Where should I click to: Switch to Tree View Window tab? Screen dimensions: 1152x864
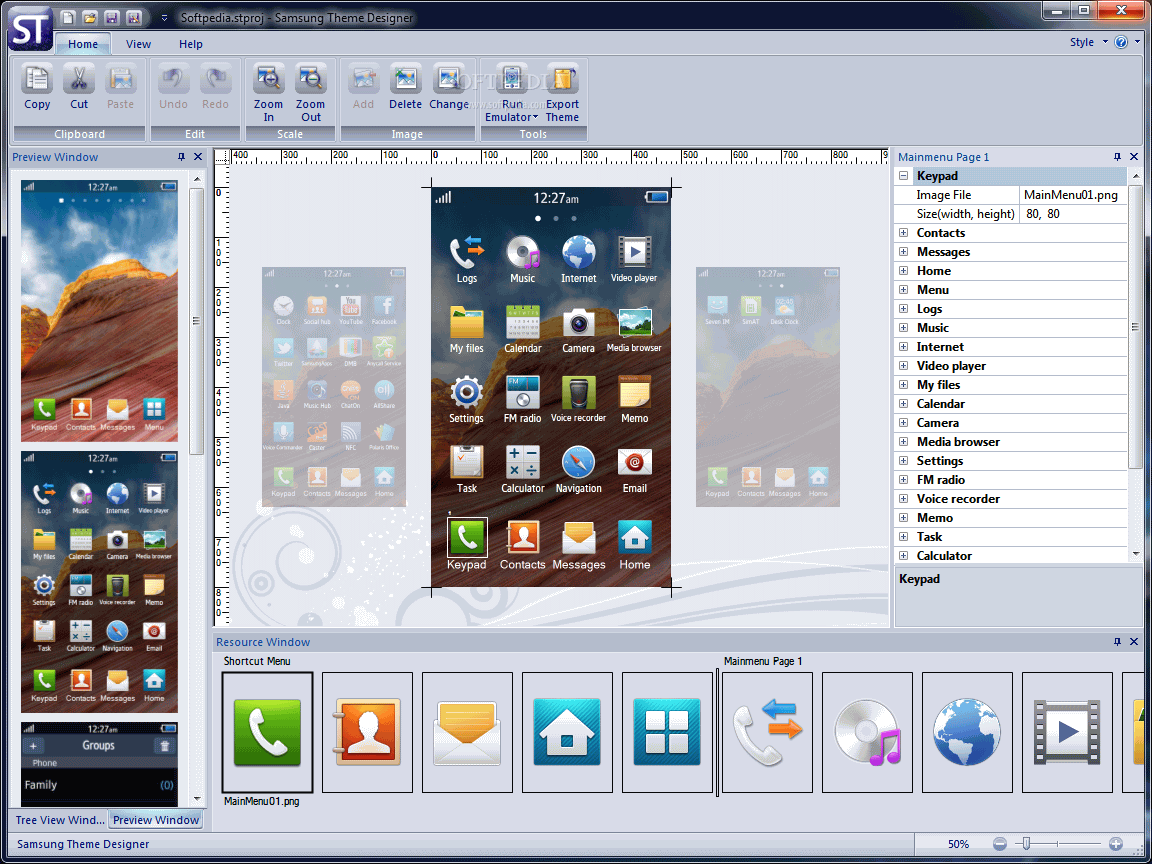click(60, 820)
